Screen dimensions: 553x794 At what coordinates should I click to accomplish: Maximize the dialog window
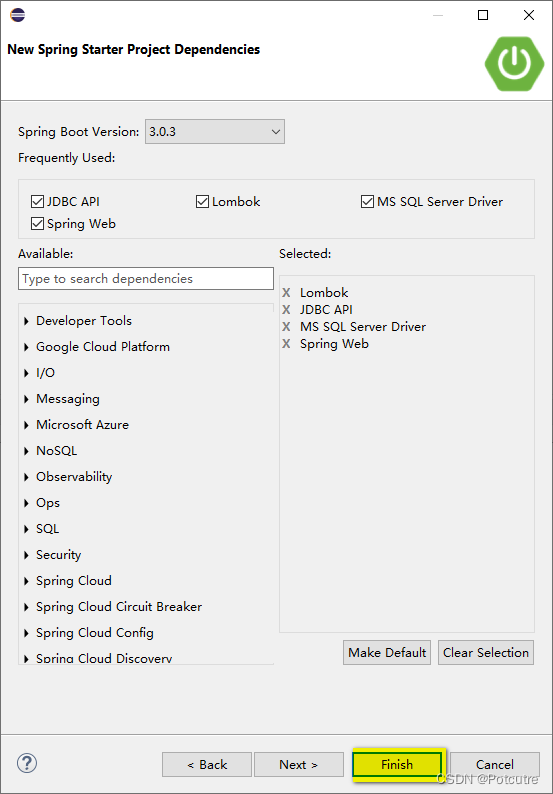tap(483, 16)
